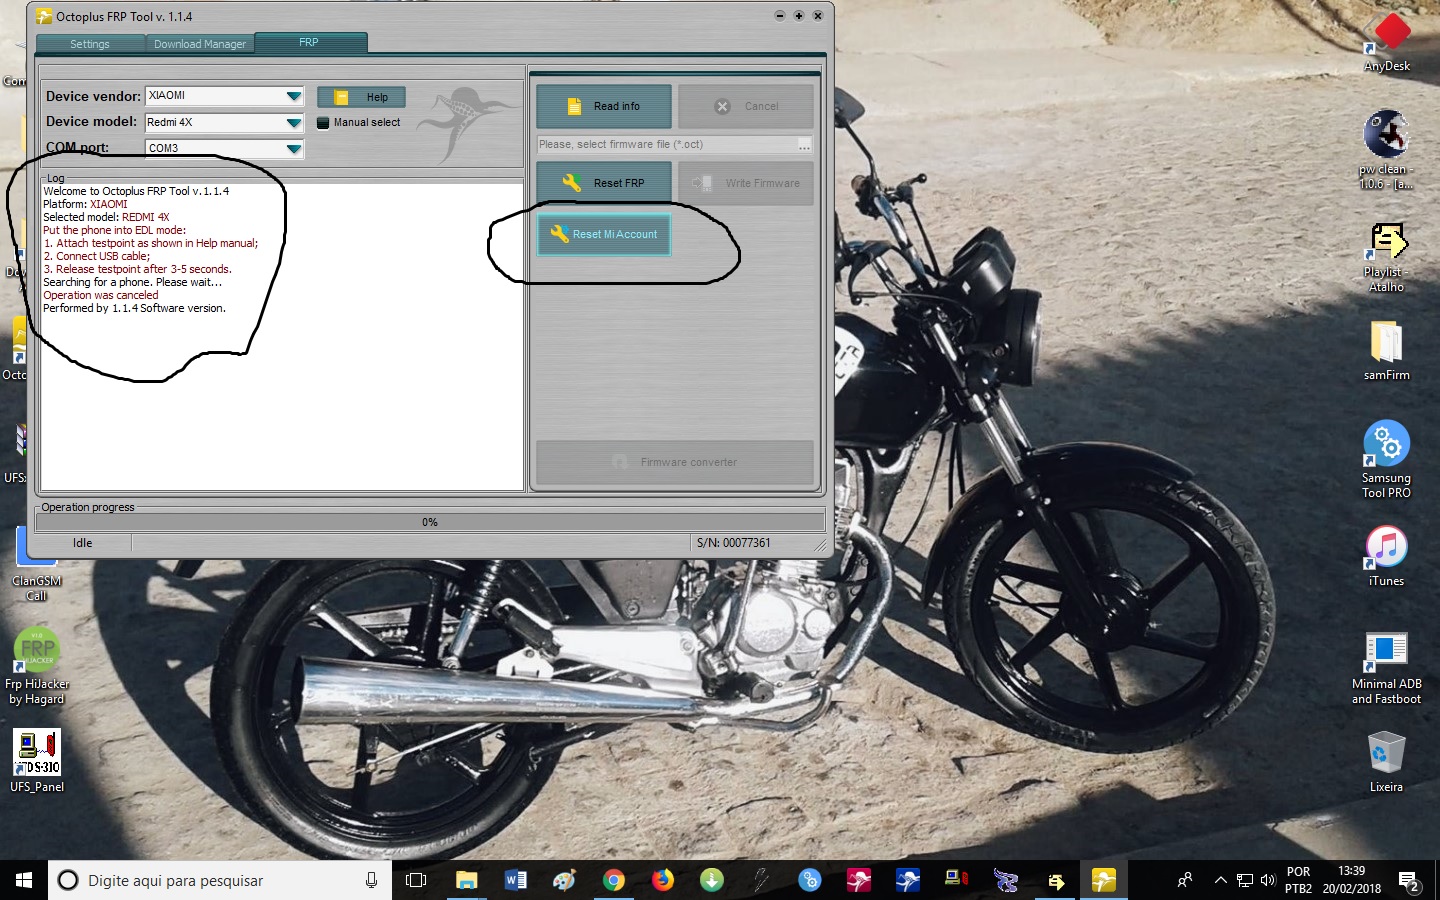The width and height of the screenshot is (1440, 900).
Task: Open the GlanGSM Call desktop icon
Action: 37,564
